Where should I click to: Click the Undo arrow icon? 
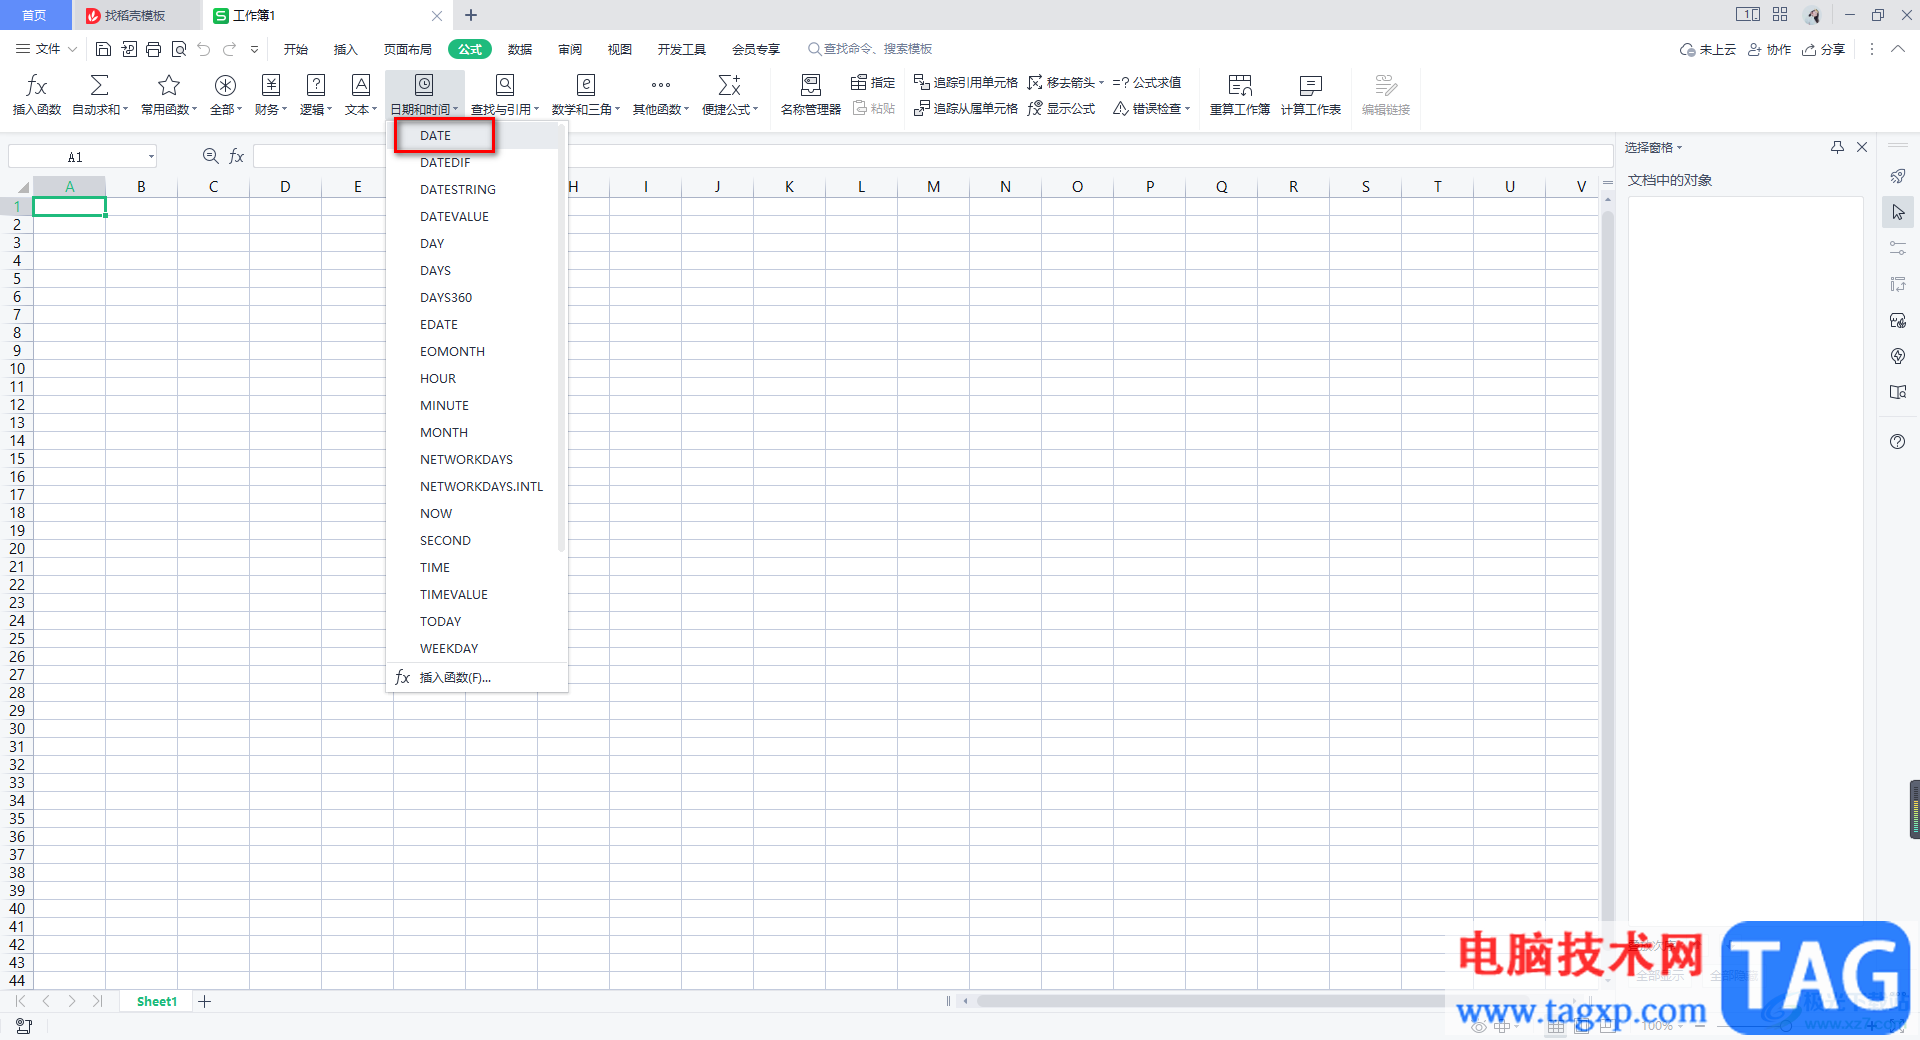(204, 49)
